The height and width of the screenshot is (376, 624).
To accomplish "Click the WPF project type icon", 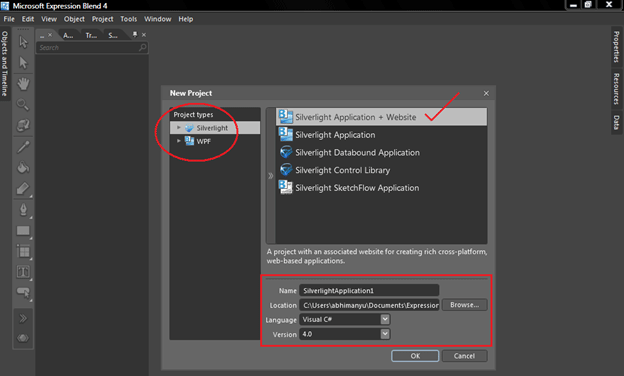I will [189, 141].
